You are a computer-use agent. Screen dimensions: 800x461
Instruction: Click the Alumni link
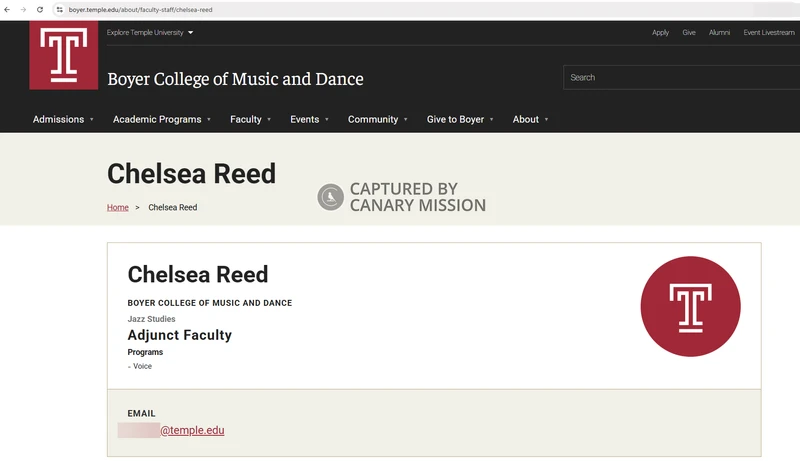[x=719, y=33]
